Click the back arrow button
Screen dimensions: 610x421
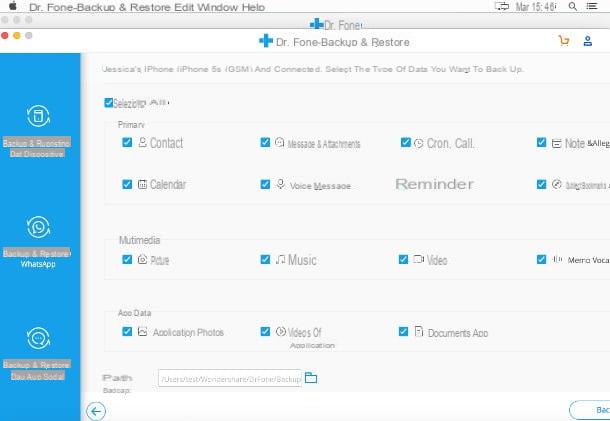click(x=96, y=411)
